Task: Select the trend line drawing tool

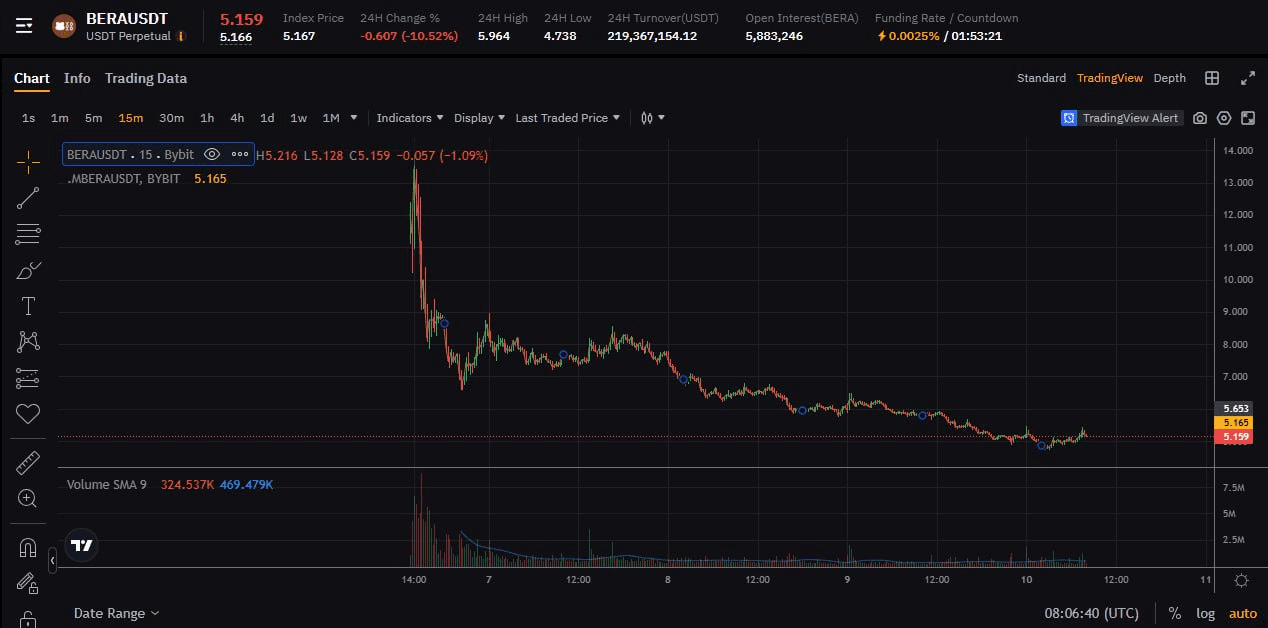Action: (28, 198)
